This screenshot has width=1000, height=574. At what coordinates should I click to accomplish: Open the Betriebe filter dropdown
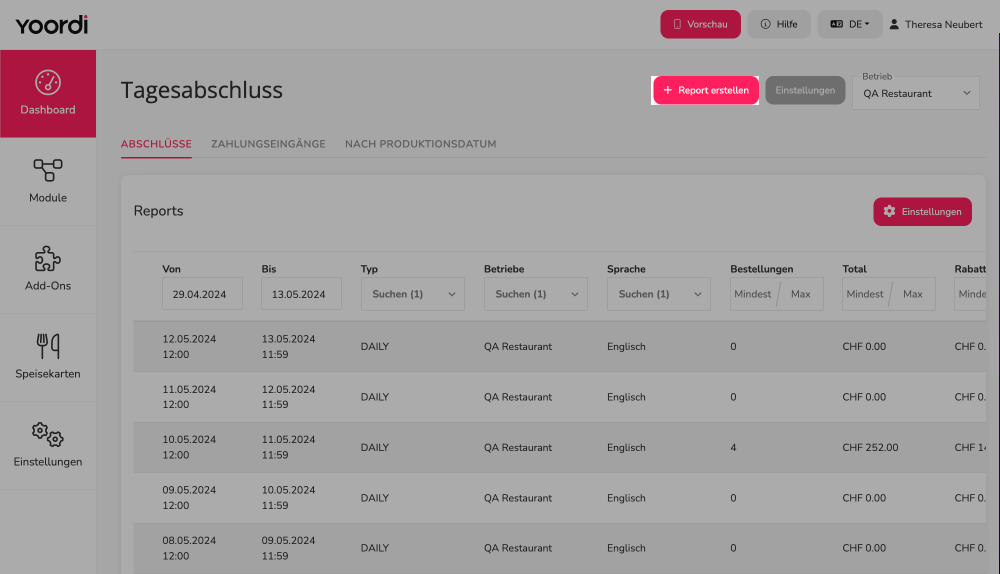click(x=536, y=294)
